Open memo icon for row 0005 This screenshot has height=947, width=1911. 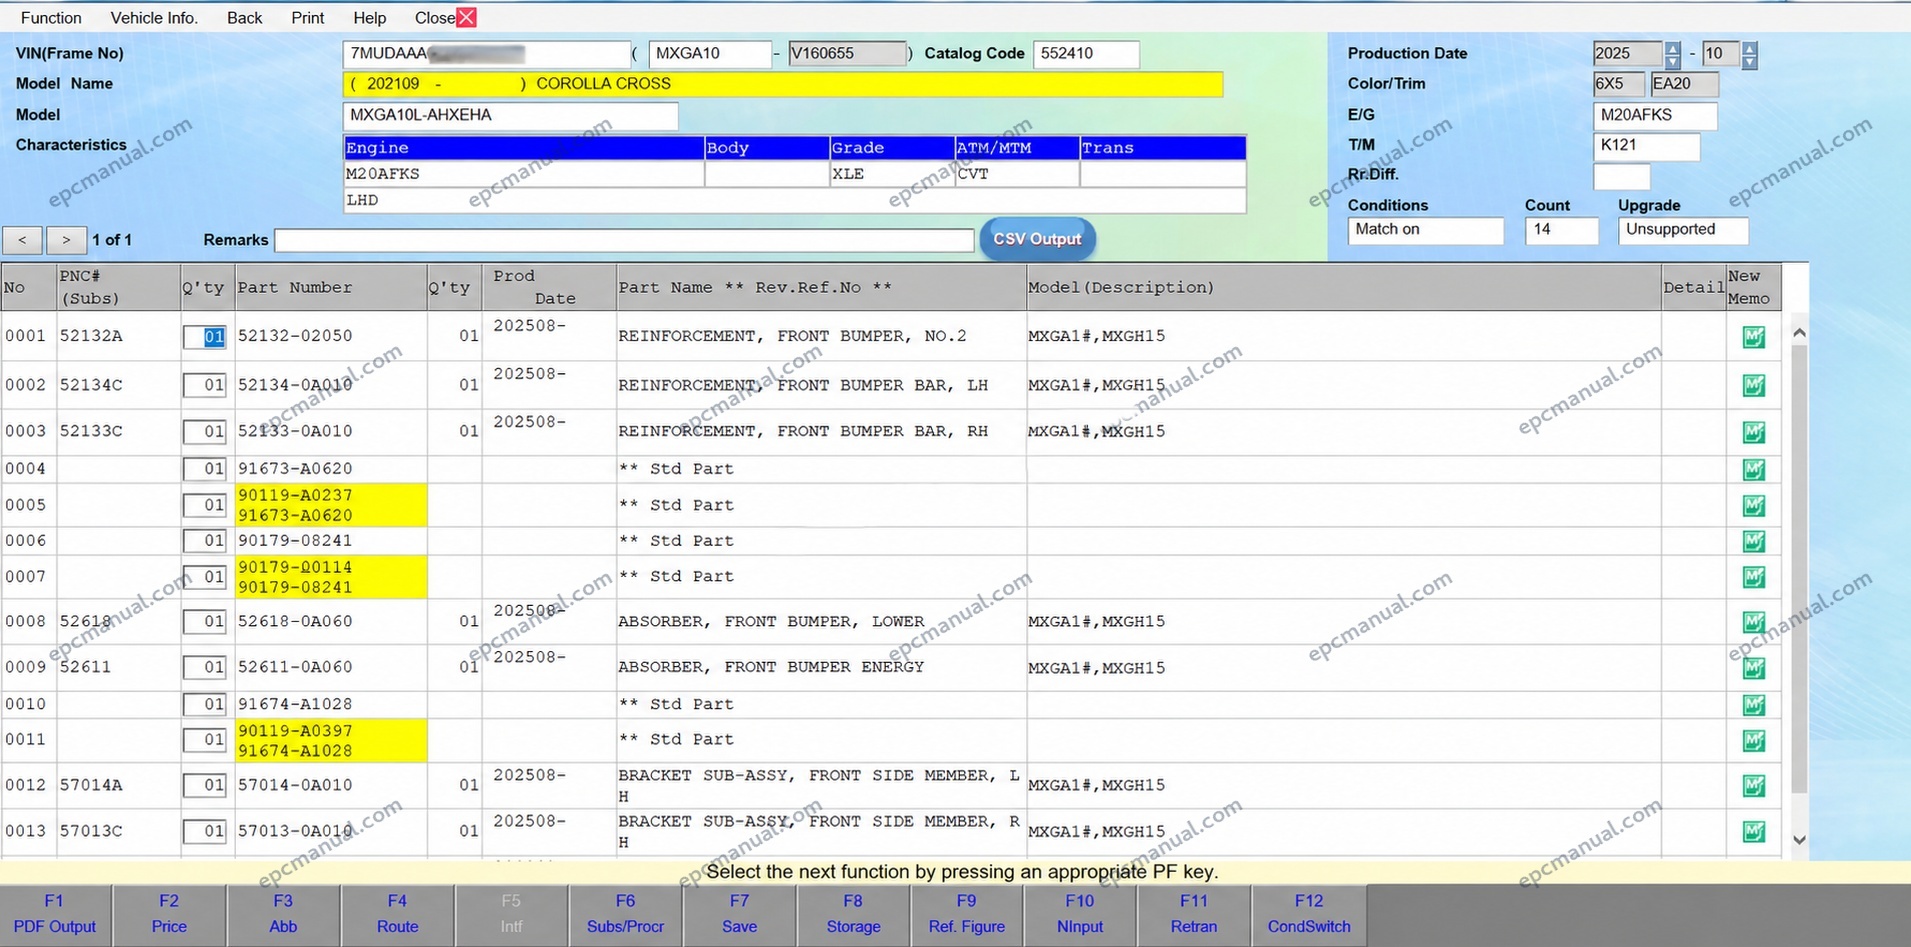click(x=1753, y=506)
